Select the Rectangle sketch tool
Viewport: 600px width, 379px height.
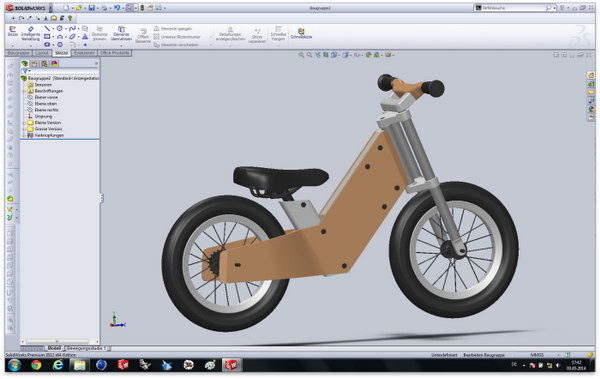point(47,37)
